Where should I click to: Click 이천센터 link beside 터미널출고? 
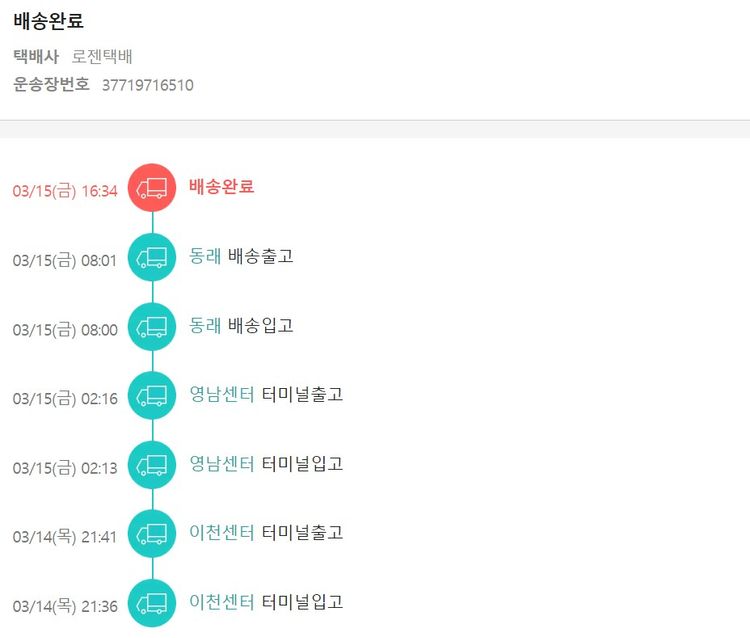pyautogui.click(x=221, y=532)
